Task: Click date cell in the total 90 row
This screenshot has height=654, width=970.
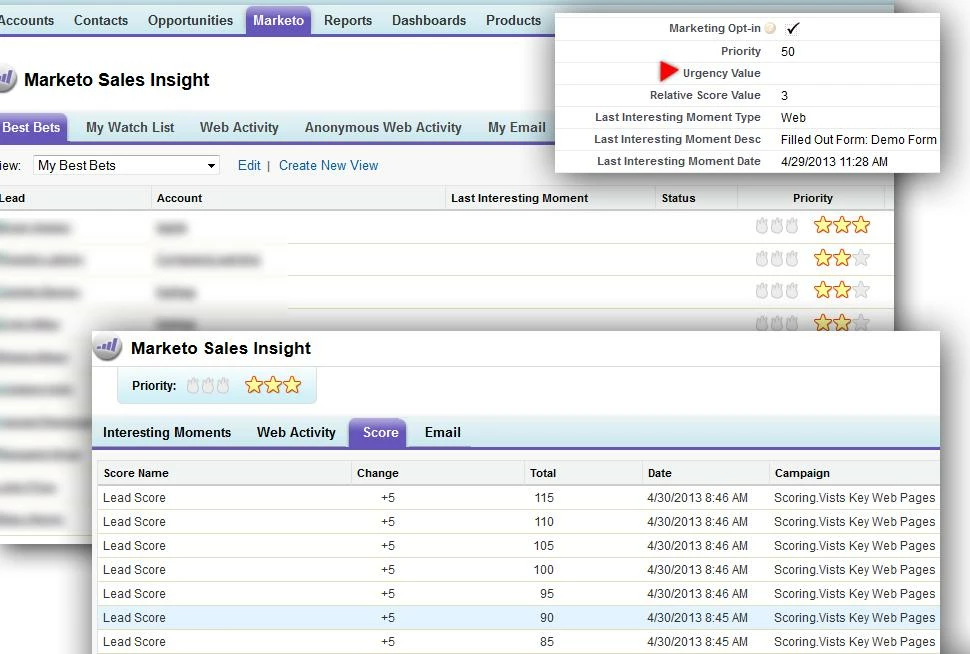Action: (697, 617)
